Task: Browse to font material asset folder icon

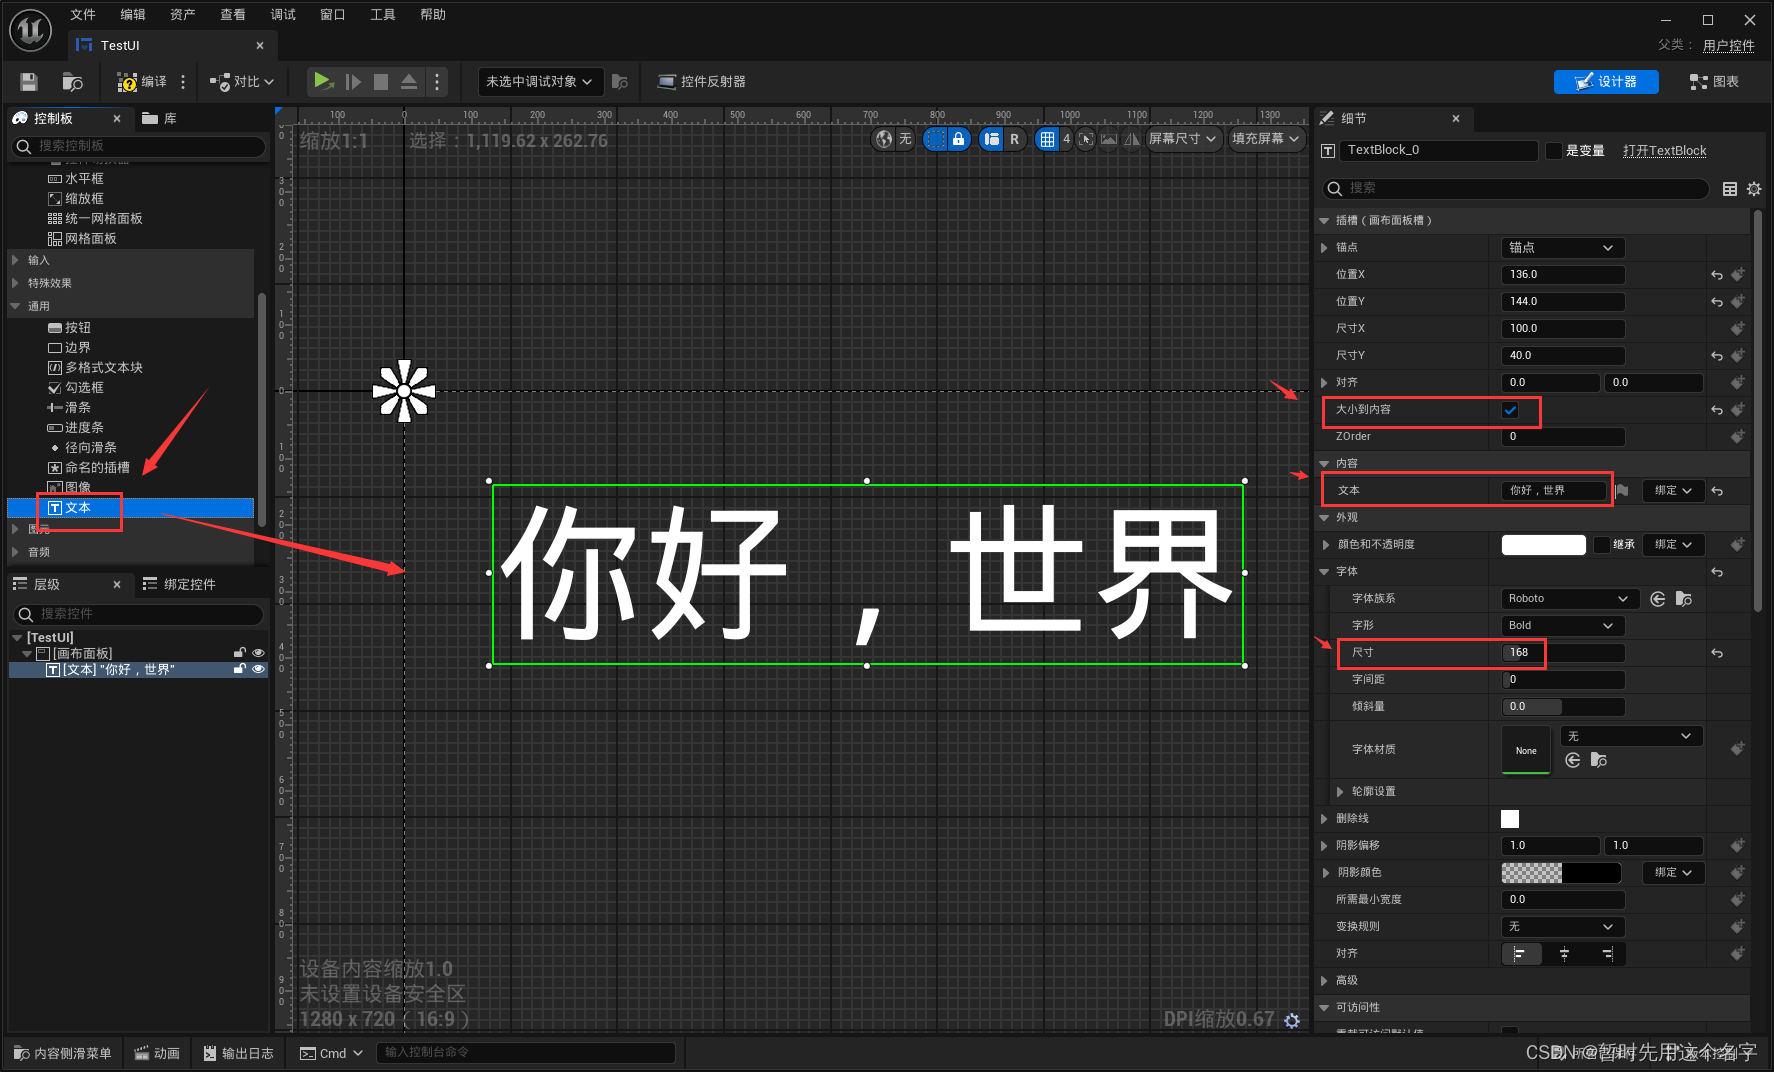Action: (x=1599, y=761)
